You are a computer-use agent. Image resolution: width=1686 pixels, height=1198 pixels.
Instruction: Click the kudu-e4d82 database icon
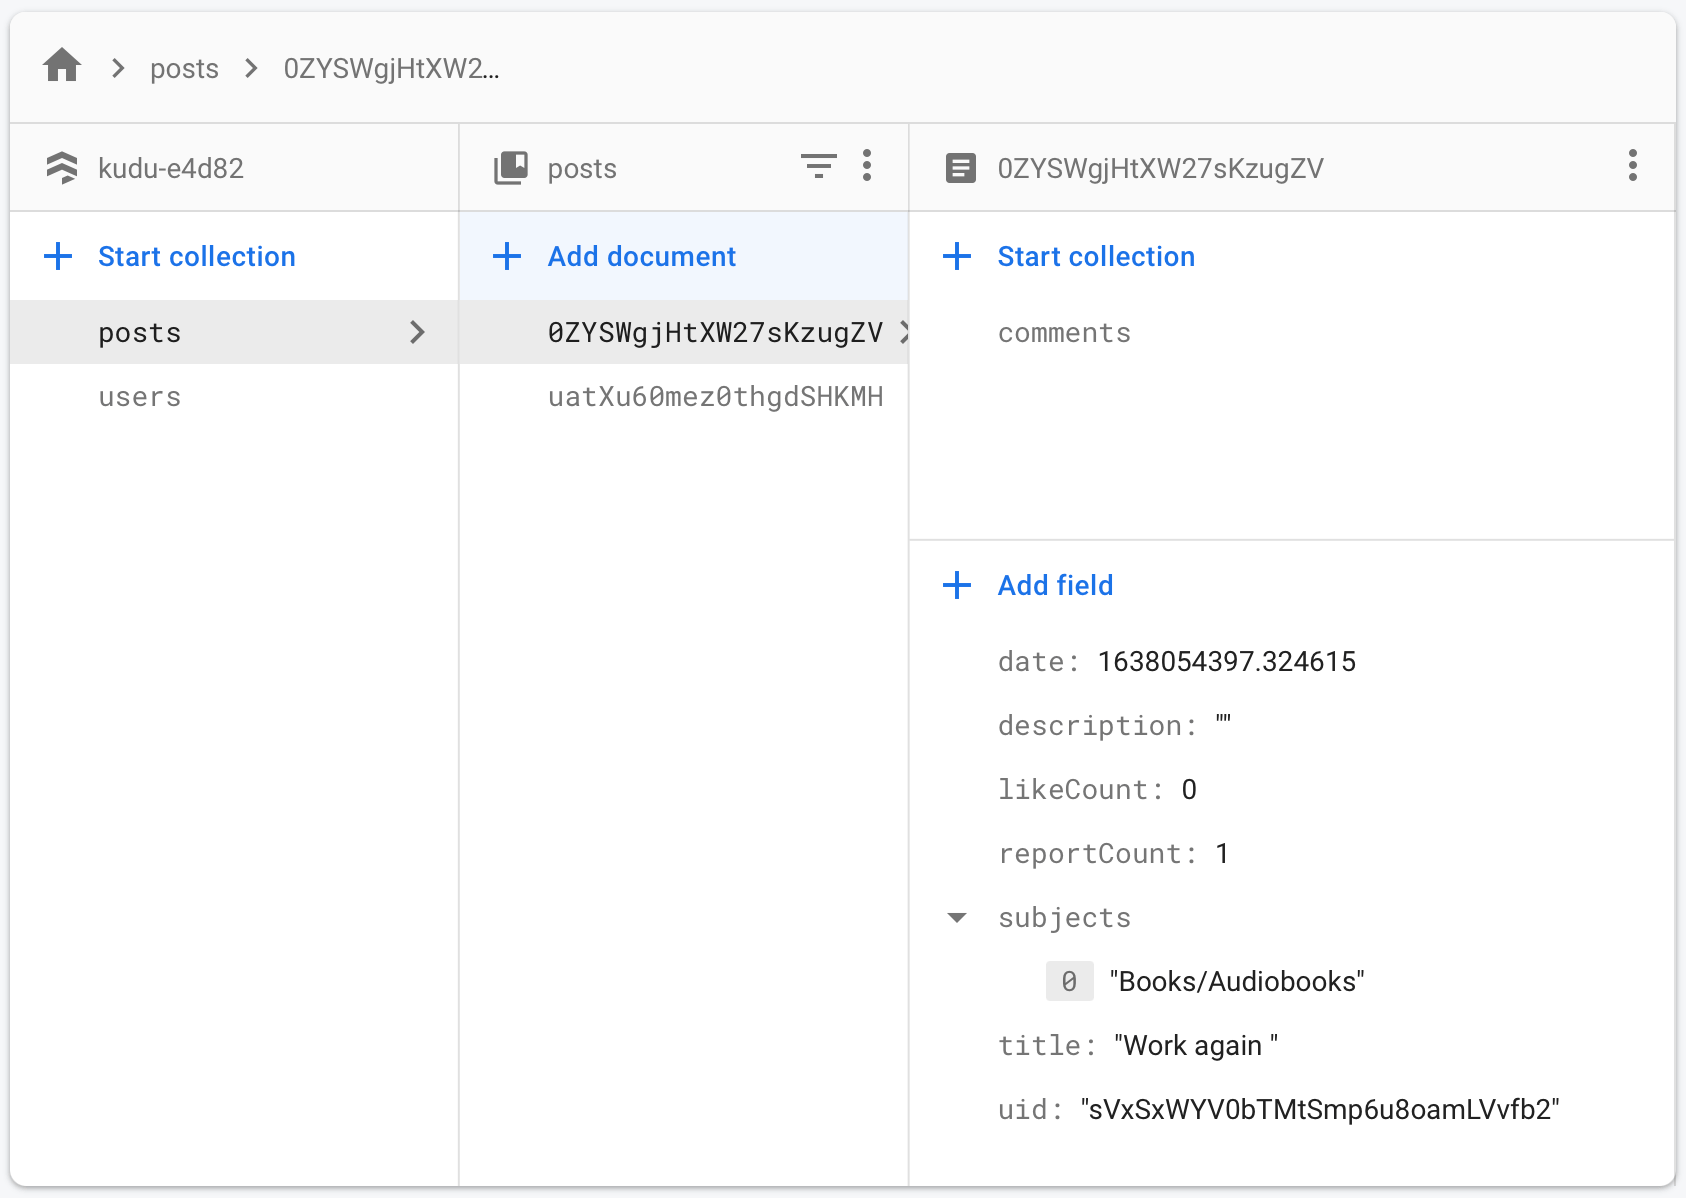click(x=62, y=168)
